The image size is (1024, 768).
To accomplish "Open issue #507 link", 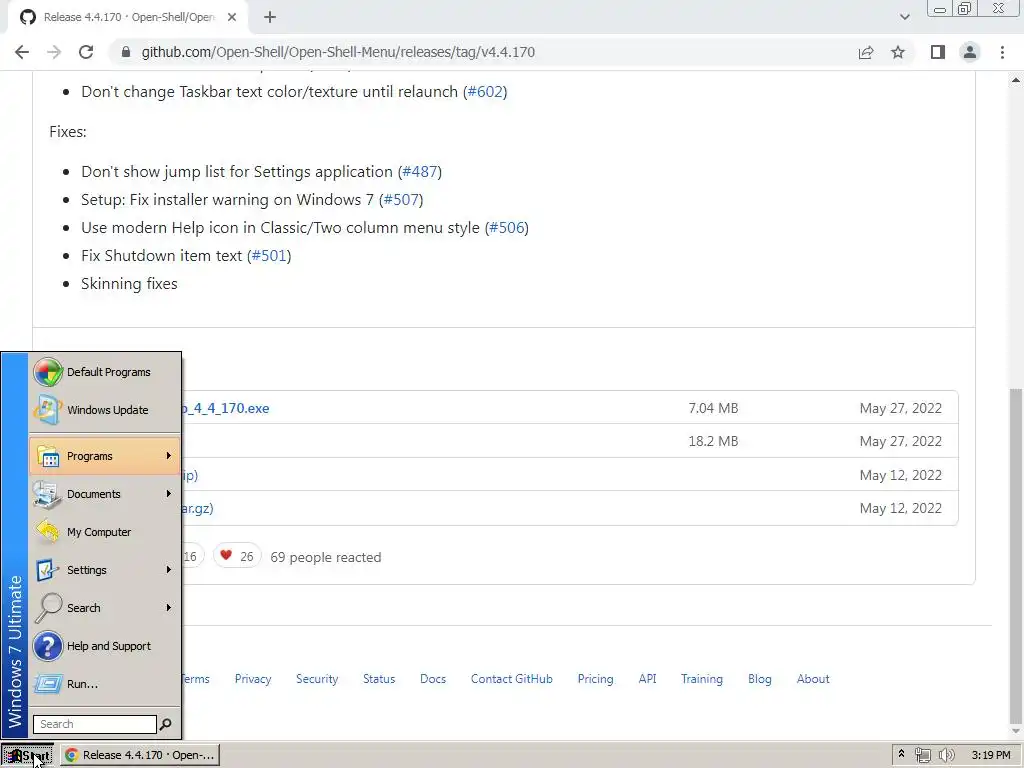I will (401, 200).
